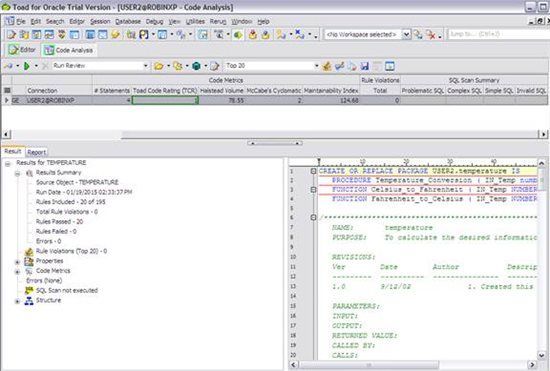
Task: Click the horizontal splitter handle between grid and results
Action: coord(275,143)
